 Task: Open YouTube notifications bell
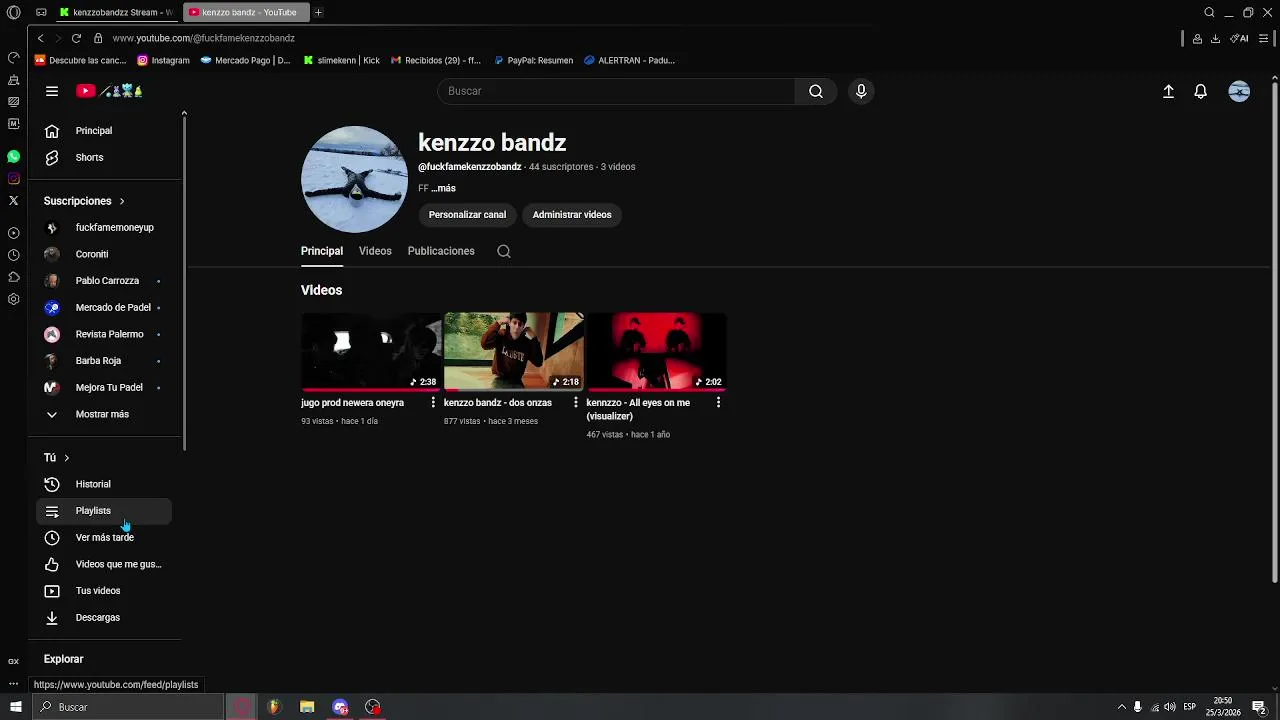[x=1201, y=91]
